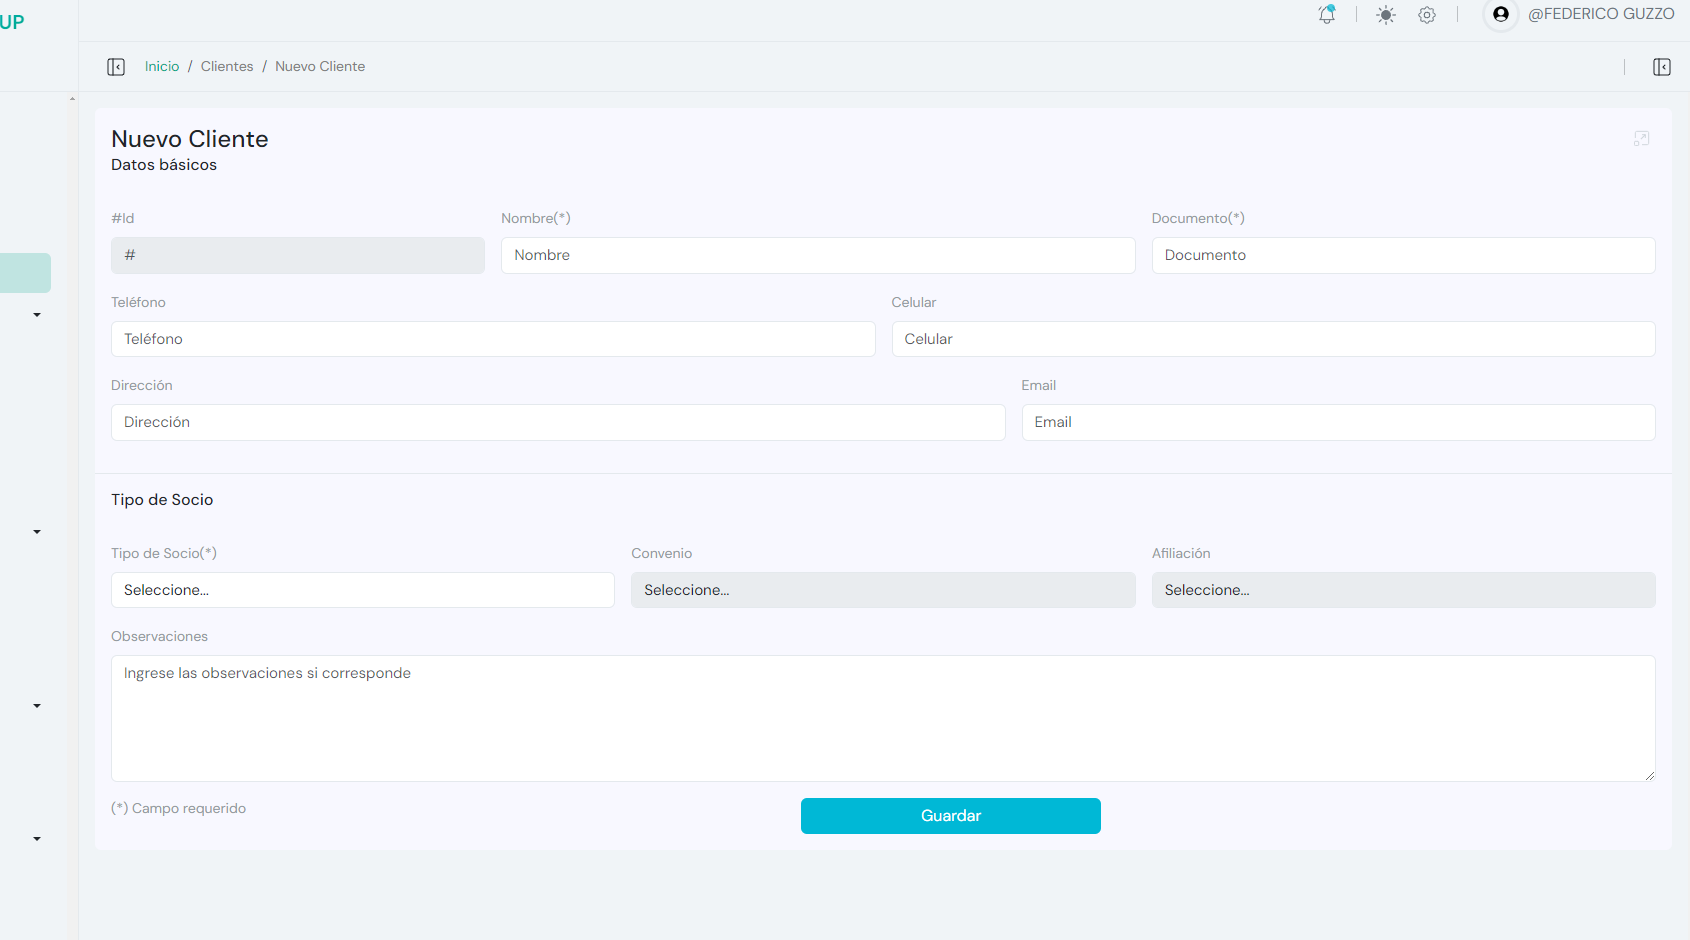Focus the Documento input field

coord(1403,255)
